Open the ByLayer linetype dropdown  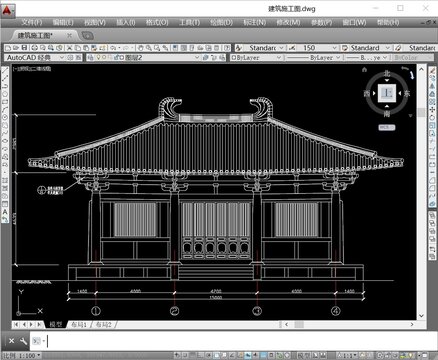click(x=338, y=57)
